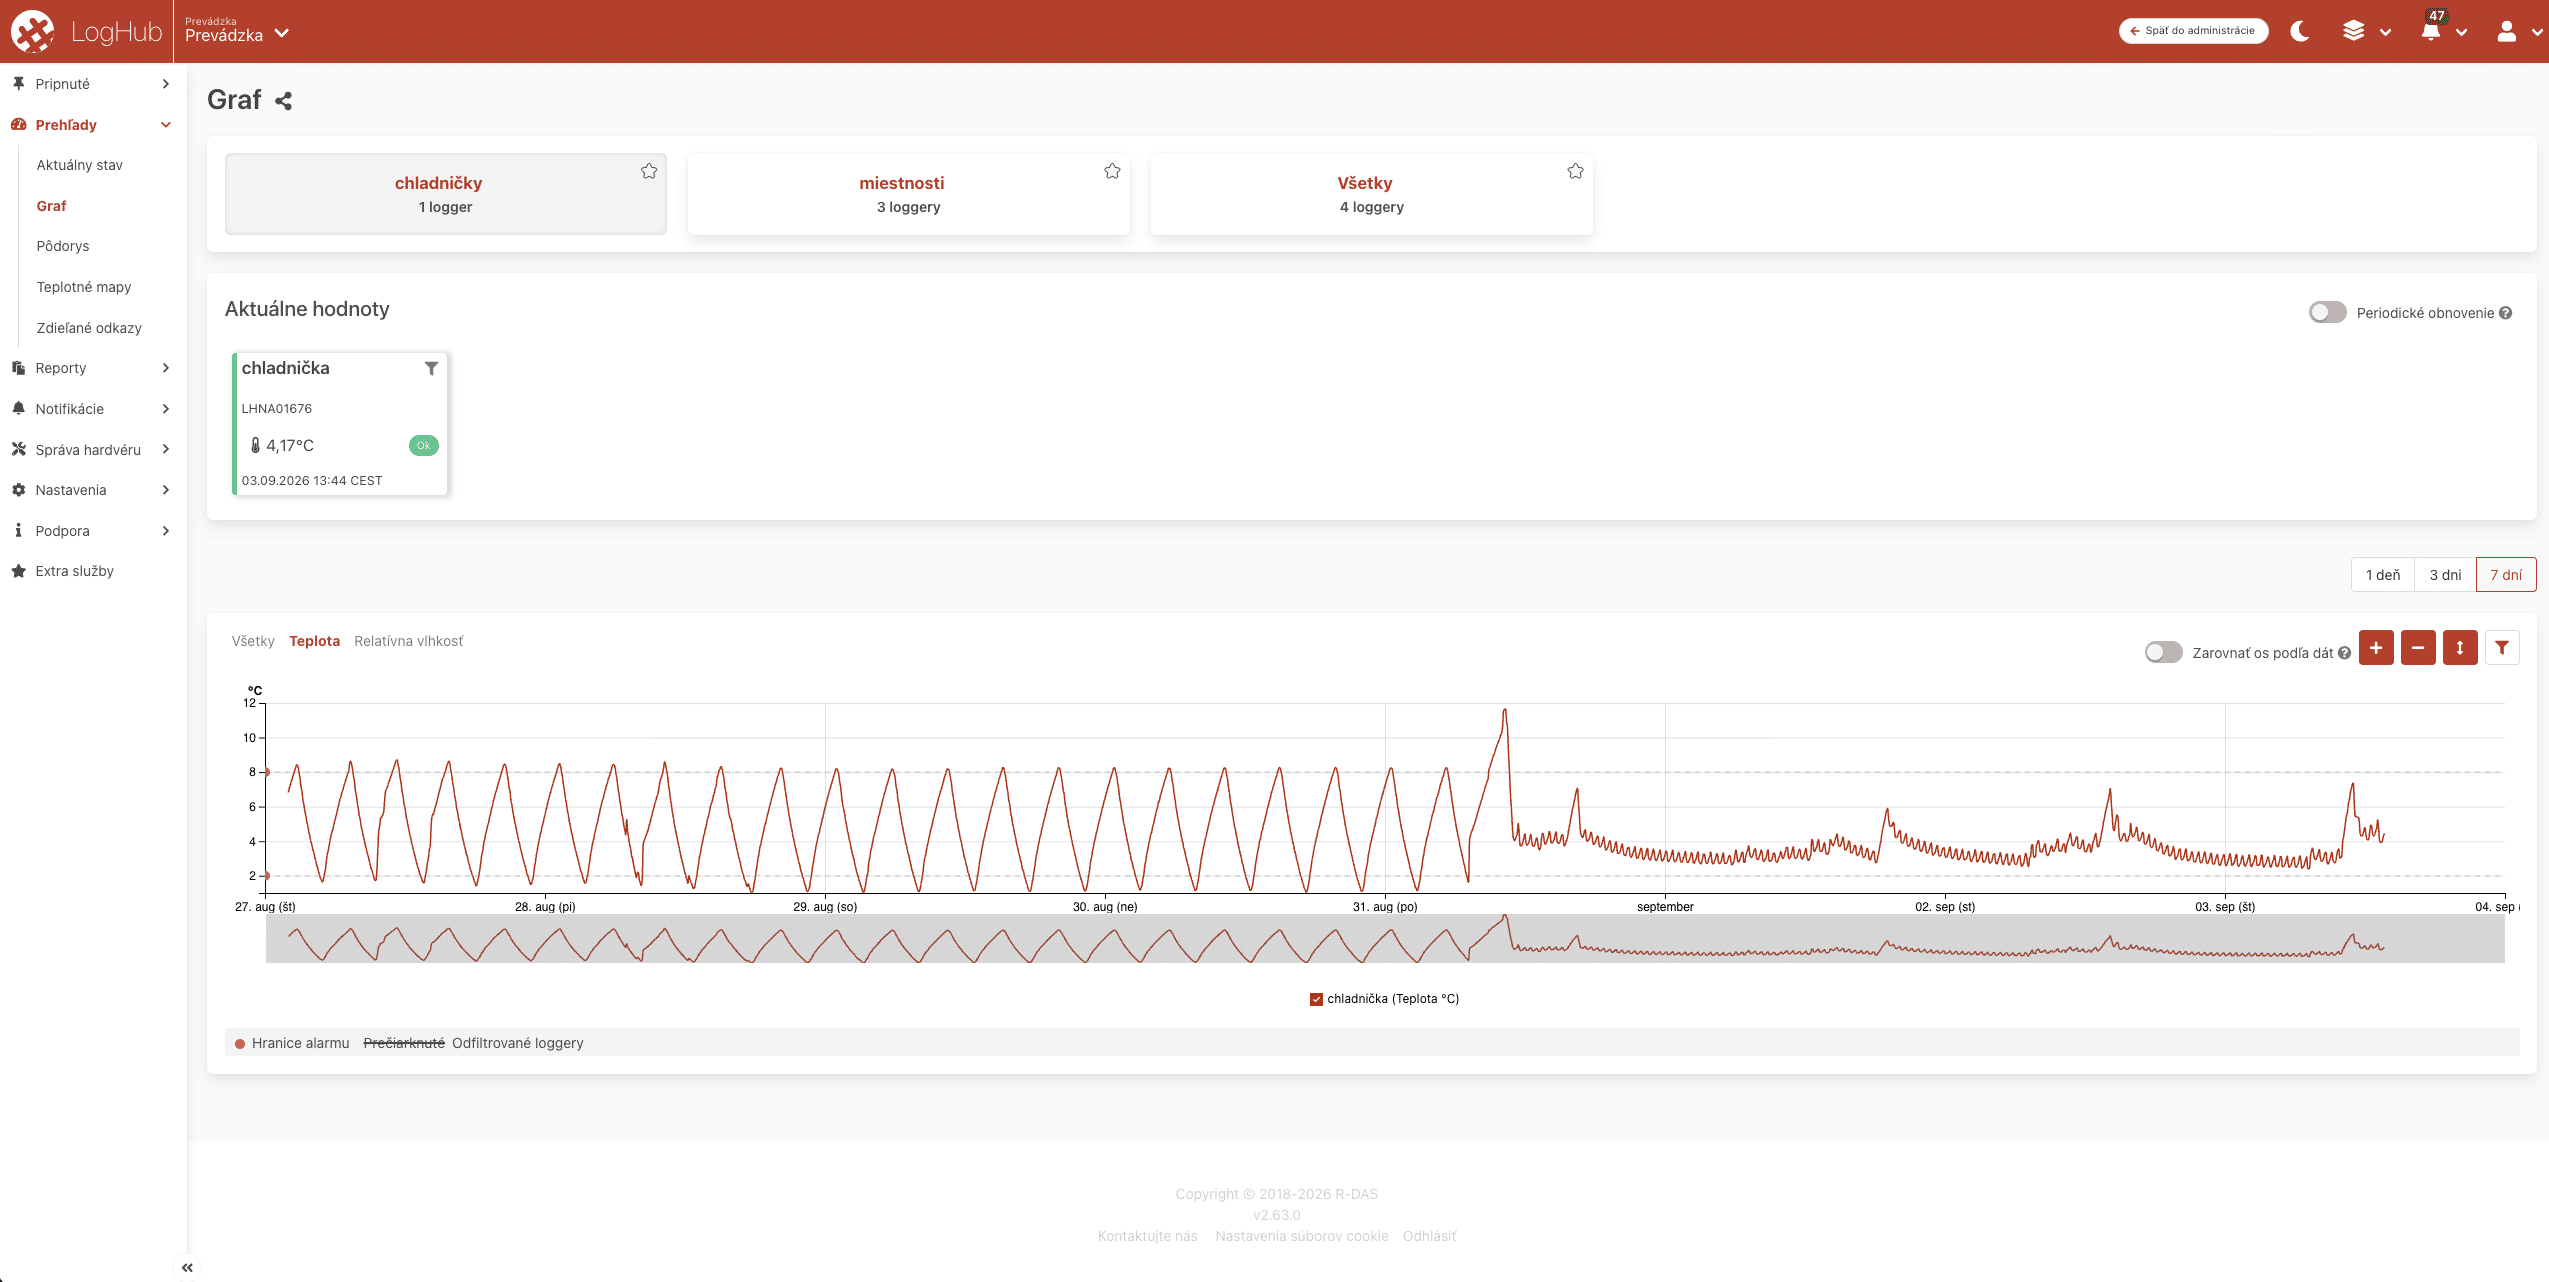The height and width of the screenshot is (1282, 2549).
Task: Favorite the chladničky group with star icon
Action: click(x=649, y=171)
